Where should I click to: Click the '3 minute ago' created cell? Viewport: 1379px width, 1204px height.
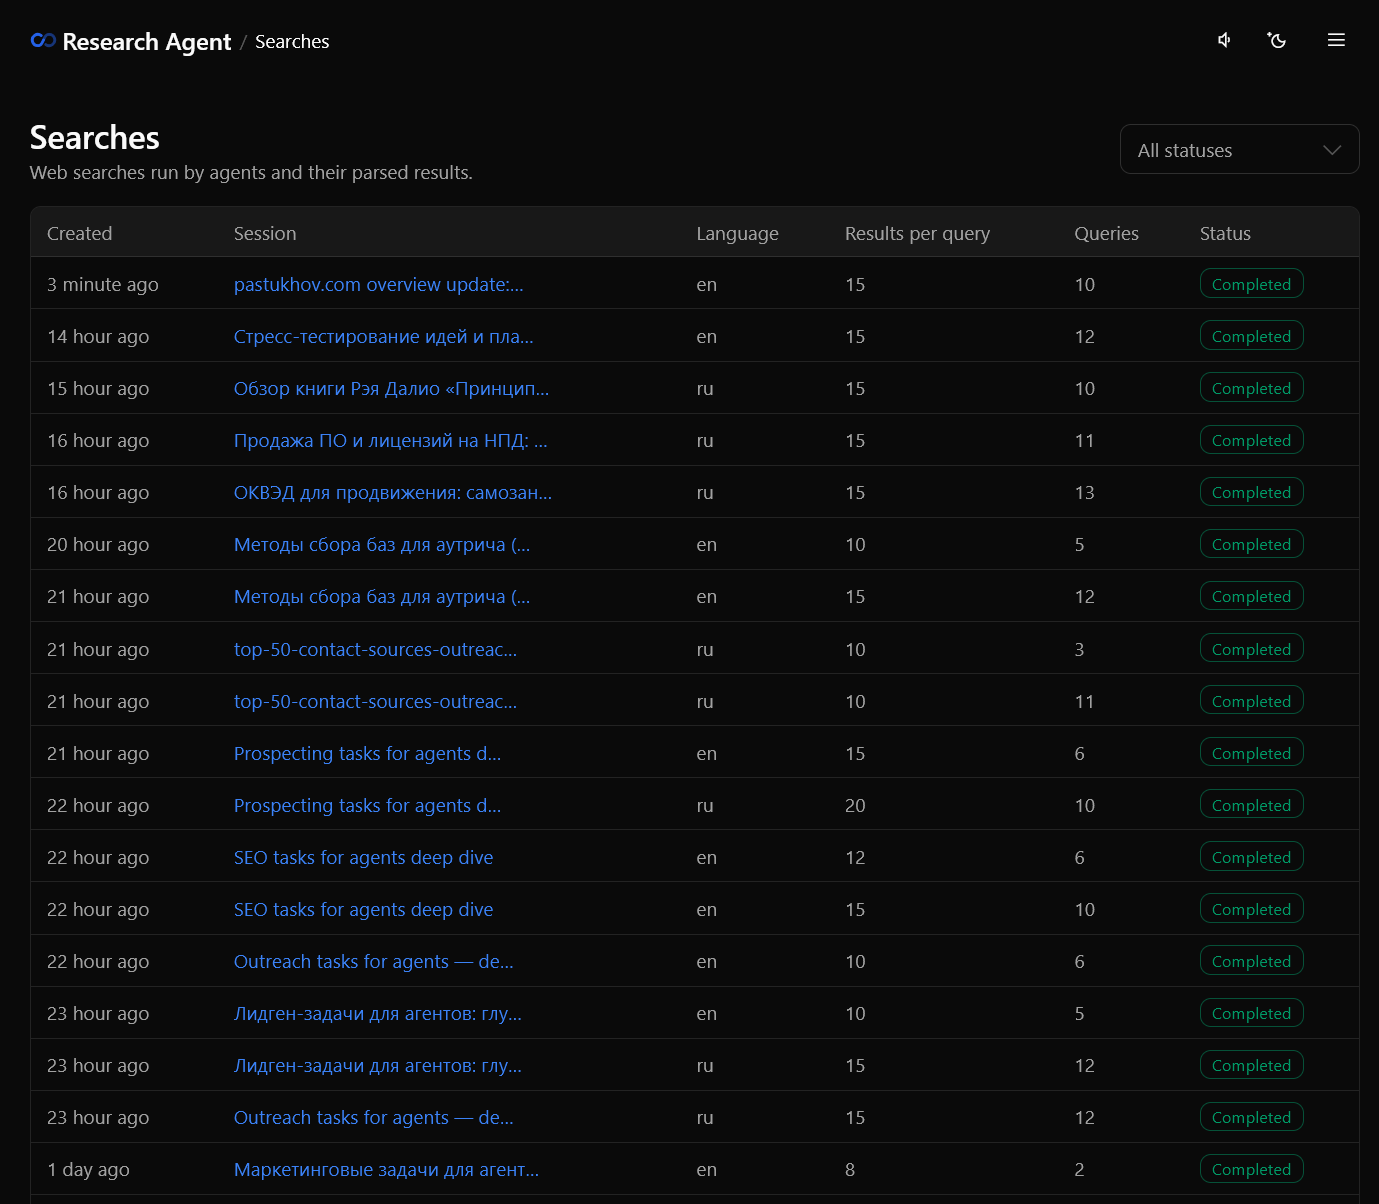(x=103, y=285)
